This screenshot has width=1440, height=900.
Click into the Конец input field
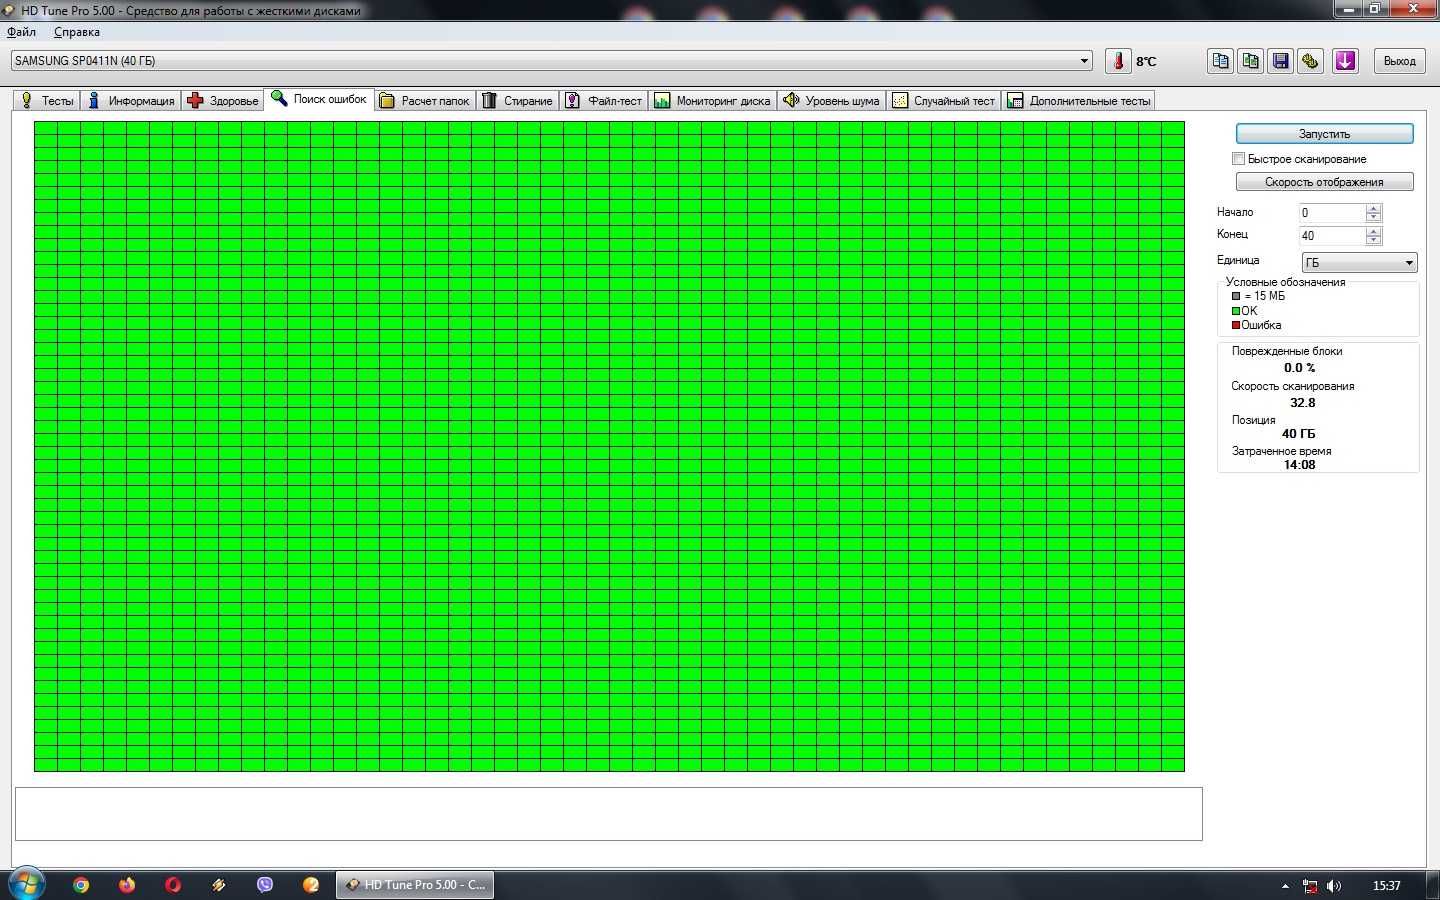coord(1331,236)
